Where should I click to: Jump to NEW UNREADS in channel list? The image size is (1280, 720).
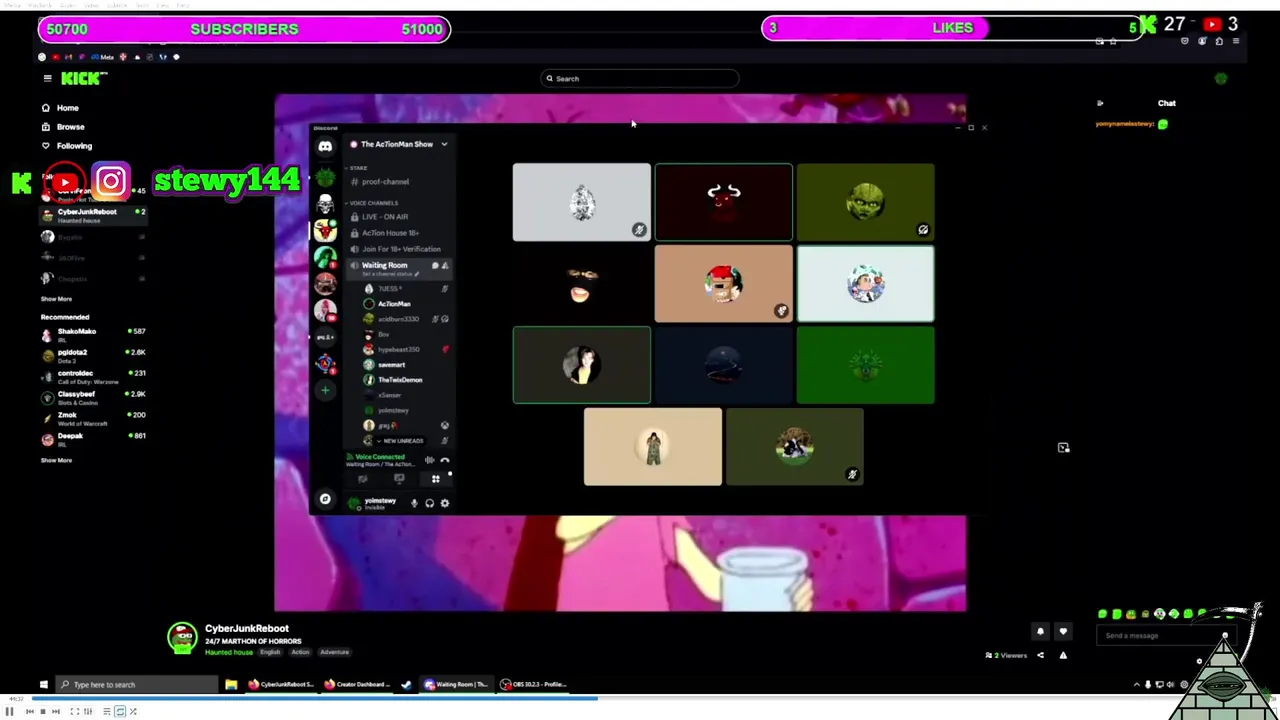403,441
